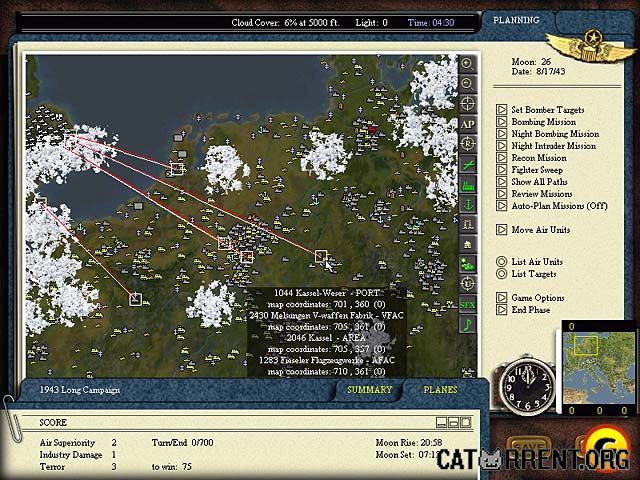This screenshot has height=480, width=640.
Task: Toggle the green factory industry filter icon
Action: coord(467,184)
